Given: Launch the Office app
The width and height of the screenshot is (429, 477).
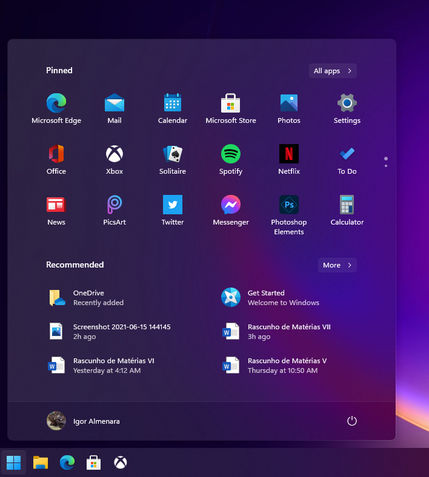Looking at the screenshot, I should [56, 160].
